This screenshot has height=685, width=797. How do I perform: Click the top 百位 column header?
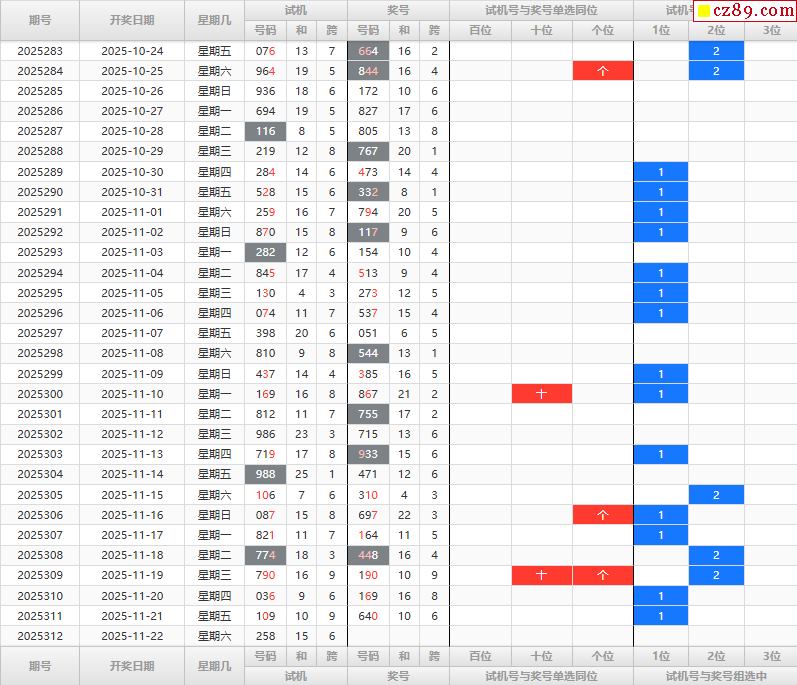click(x=480, y=30)
